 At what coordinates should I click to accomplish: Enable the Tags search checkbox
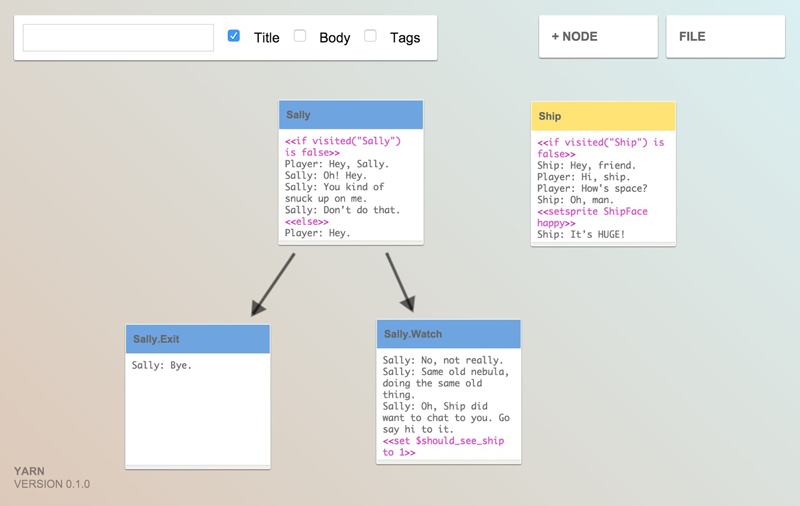[x=370, y=36]
